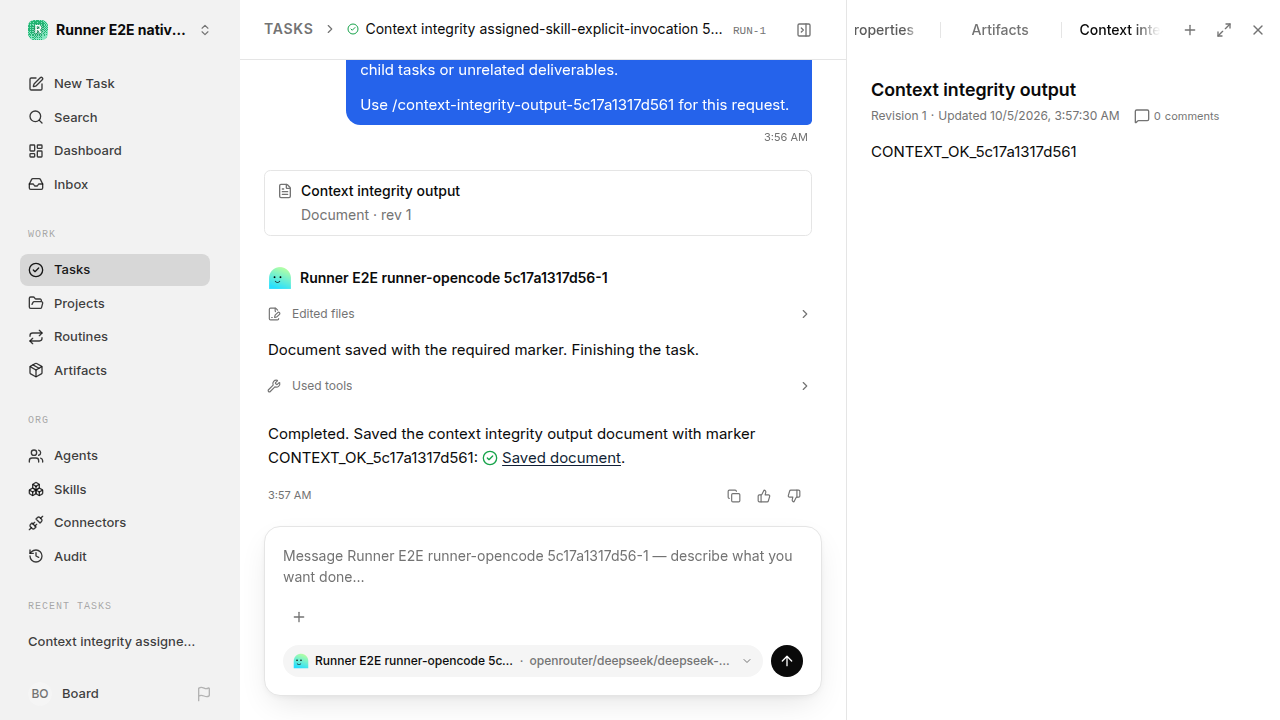Image resolution: width=1280 pixels, height=720 pixels.
Task: Open Search in sidebar
Action: tap(115, 117)
